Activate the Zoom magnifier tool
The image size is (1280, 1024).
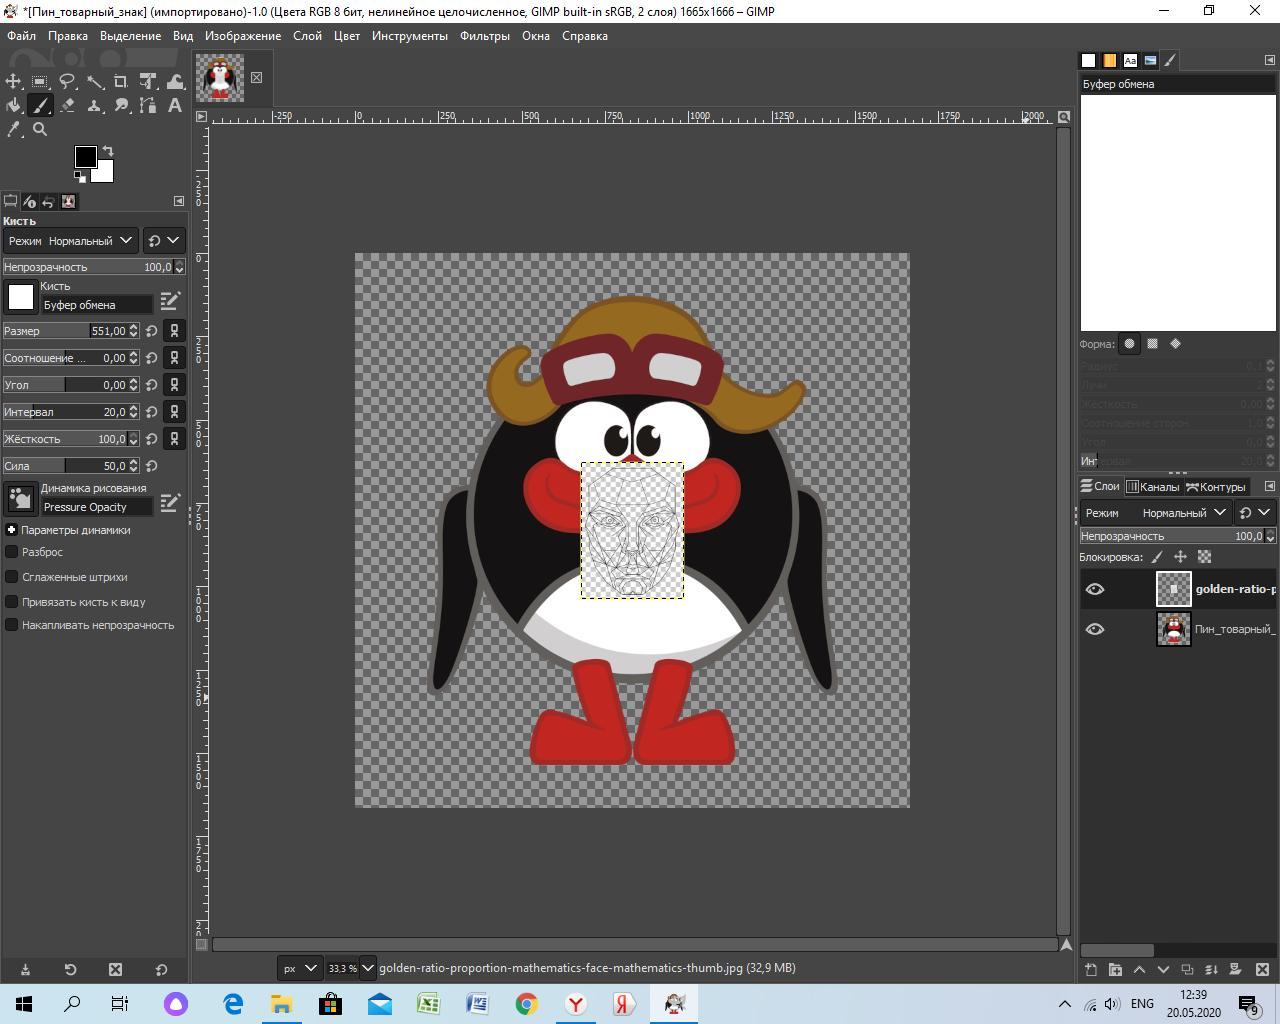[x=40, y=129]
